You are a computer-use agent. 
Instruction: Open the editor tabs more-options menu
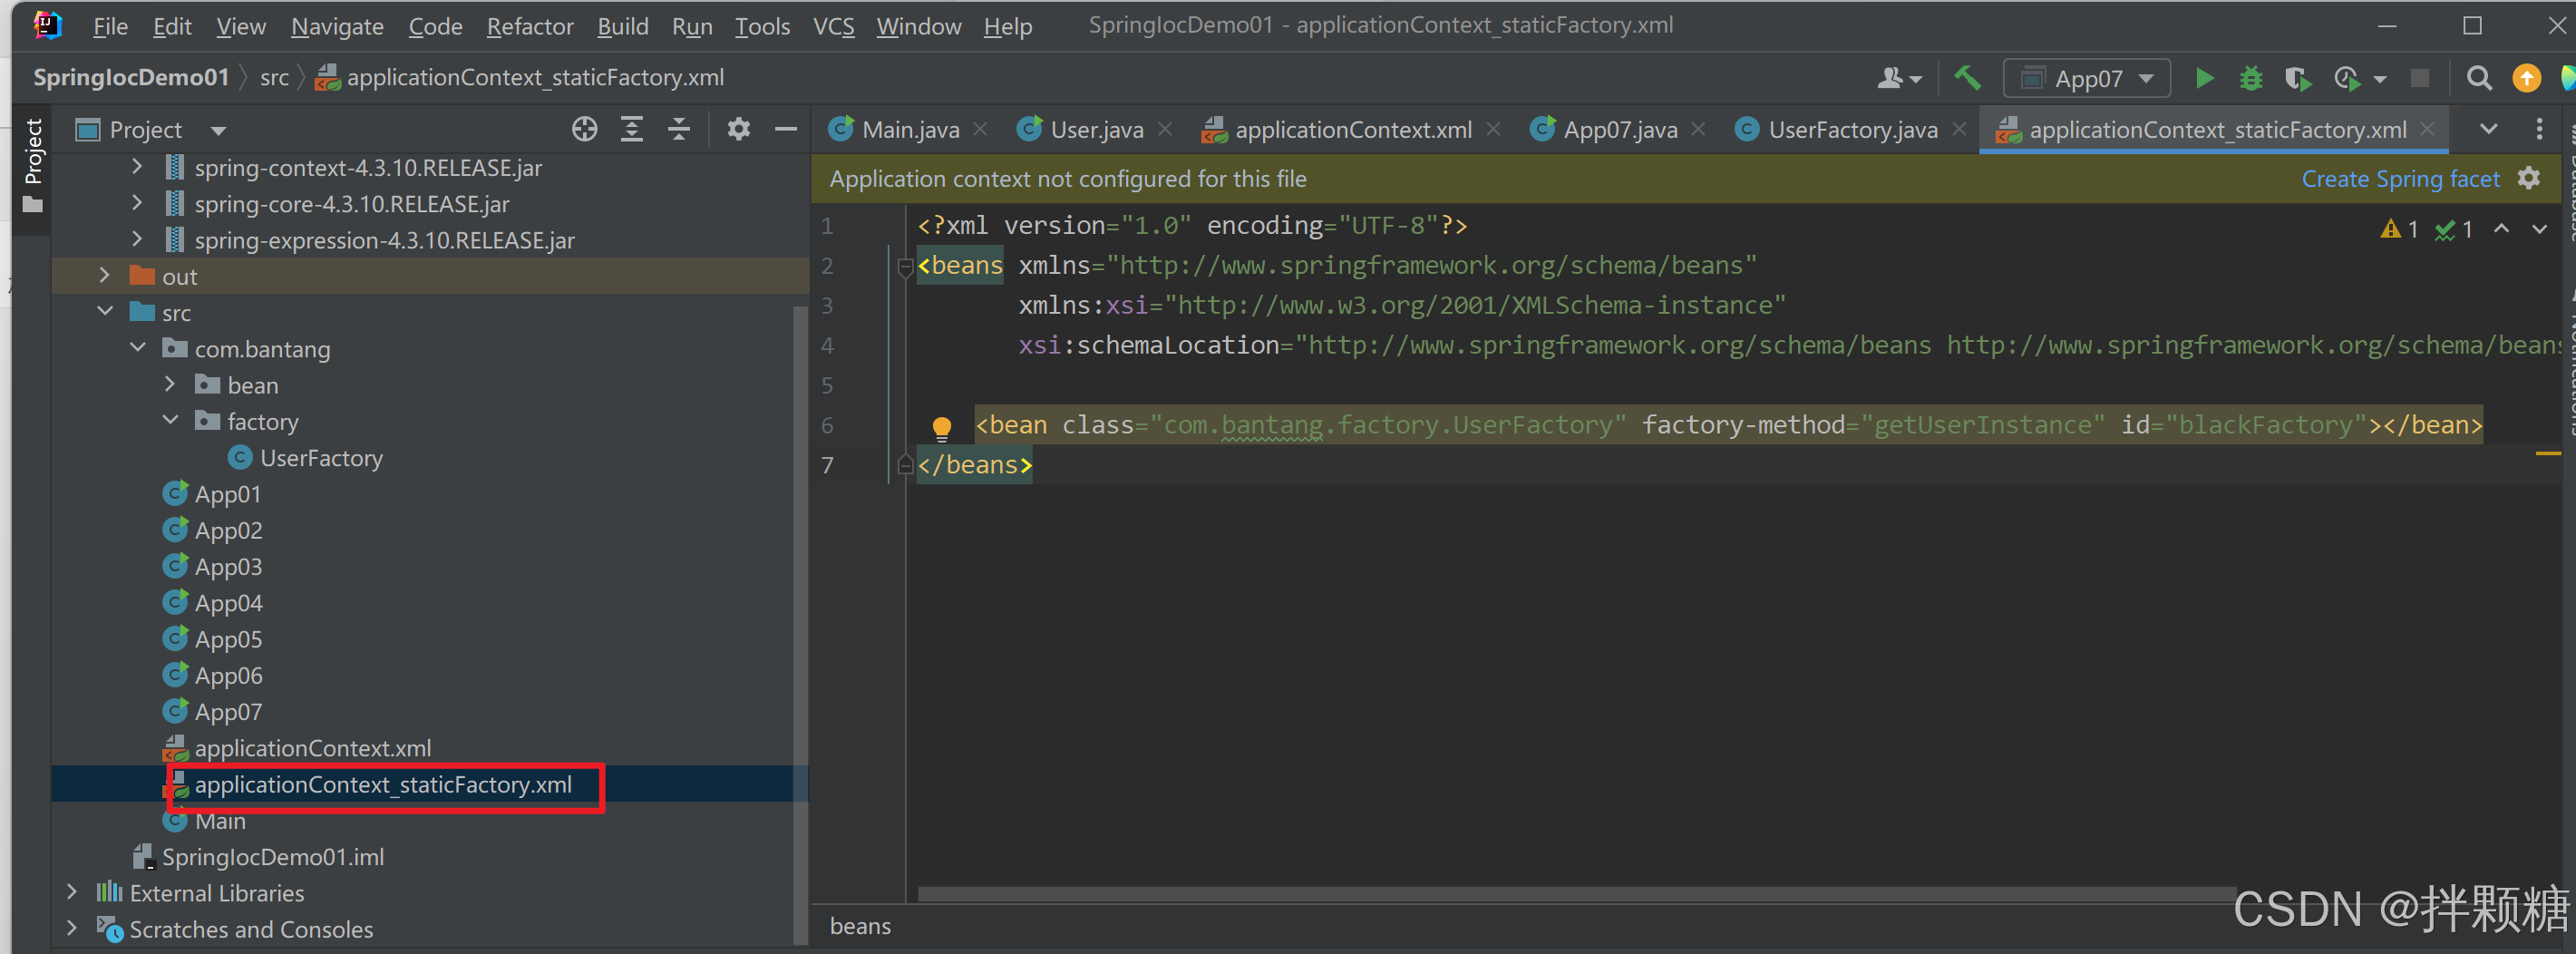(2539, 129)
